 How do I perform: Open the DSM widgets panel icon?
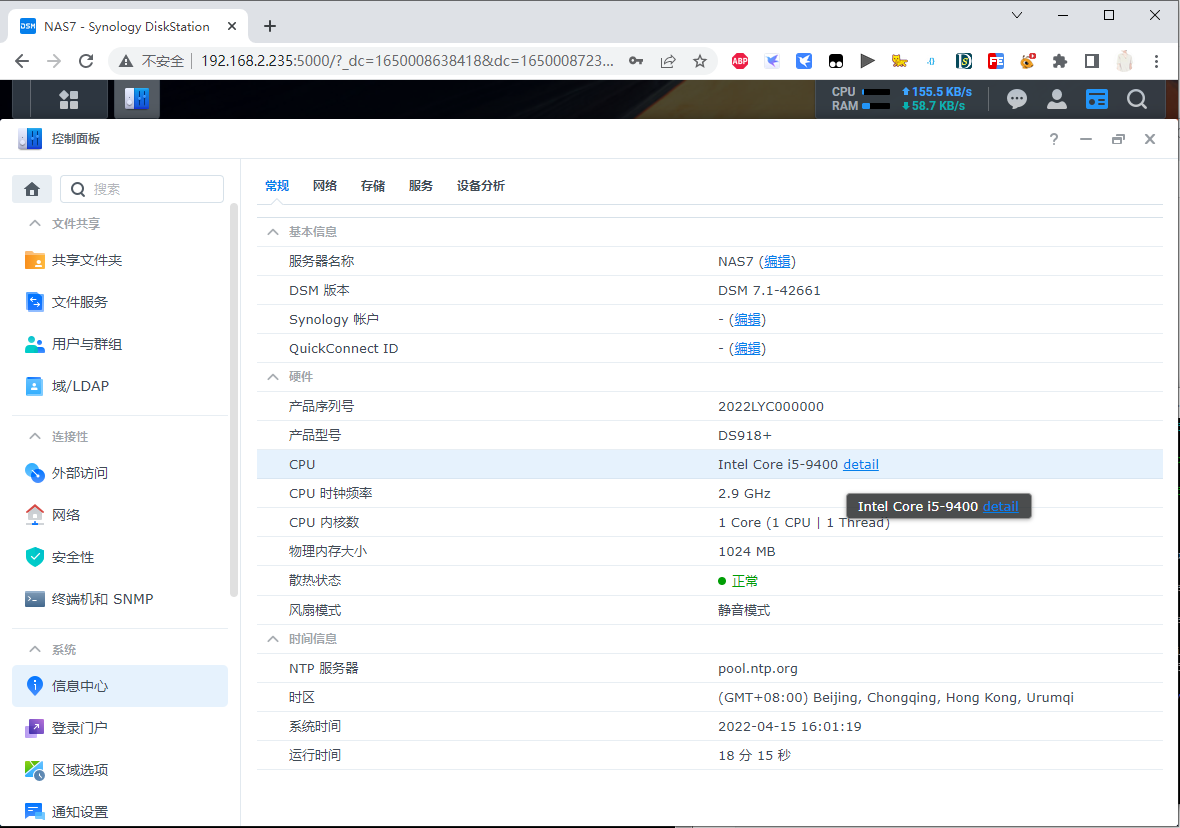1096,99
